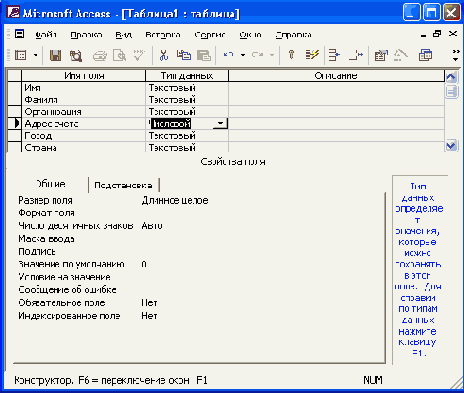Image resolution: width=464 pixels, height=393 pixels.
Task: Open the View mode toolbar button
Action: point(21,55)
